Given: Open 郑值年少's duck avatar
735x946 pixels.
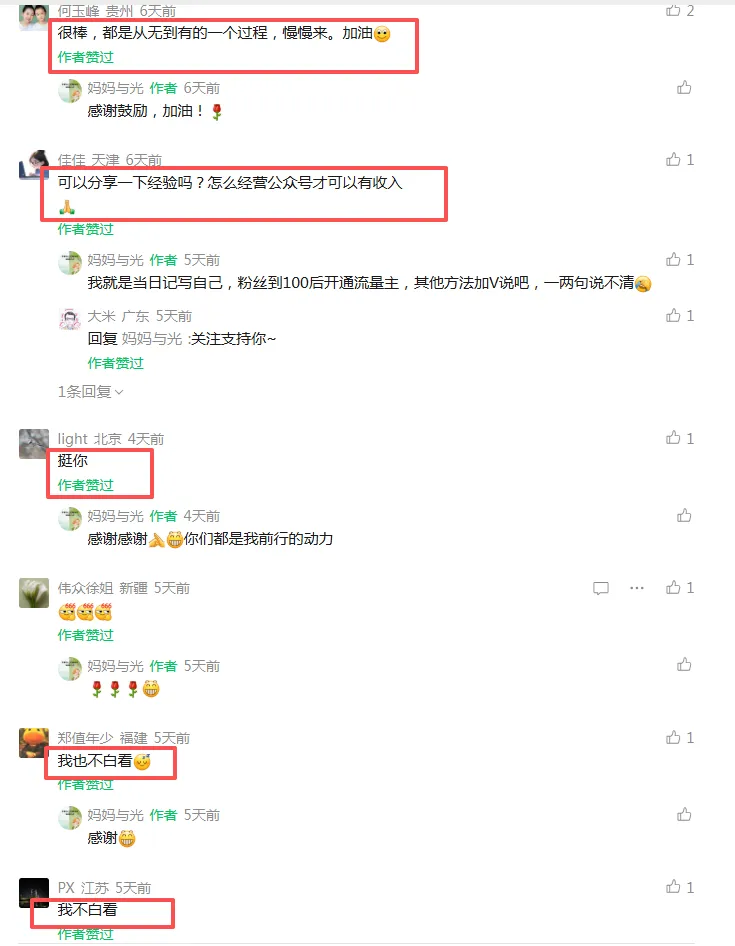Looking at the screenshot, I should tap(34, 743).
